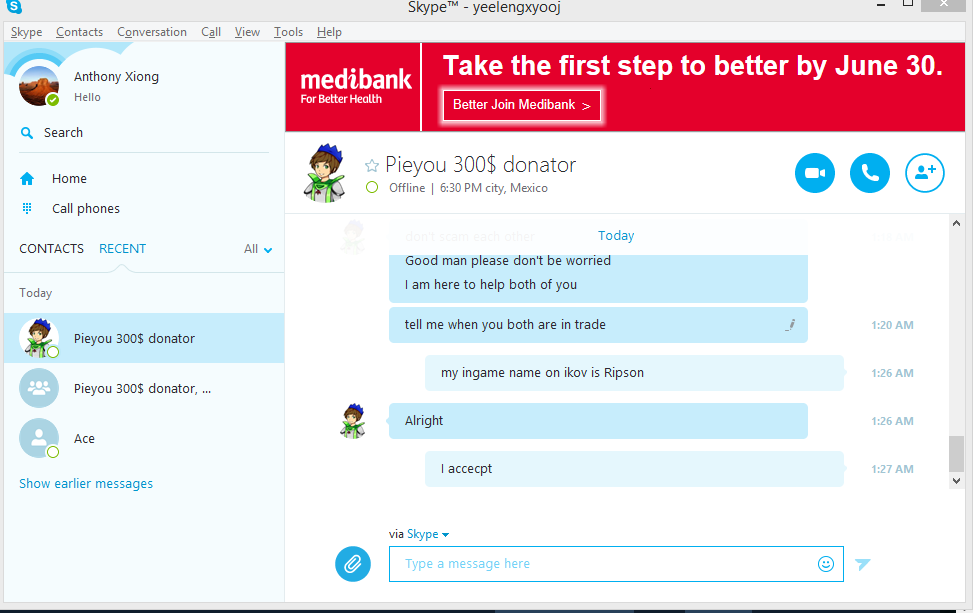This screenshot has width=973, height=613.
Task: Click the Anthony Xiong name
Action: pyautogui.click(x=116, y=77)
